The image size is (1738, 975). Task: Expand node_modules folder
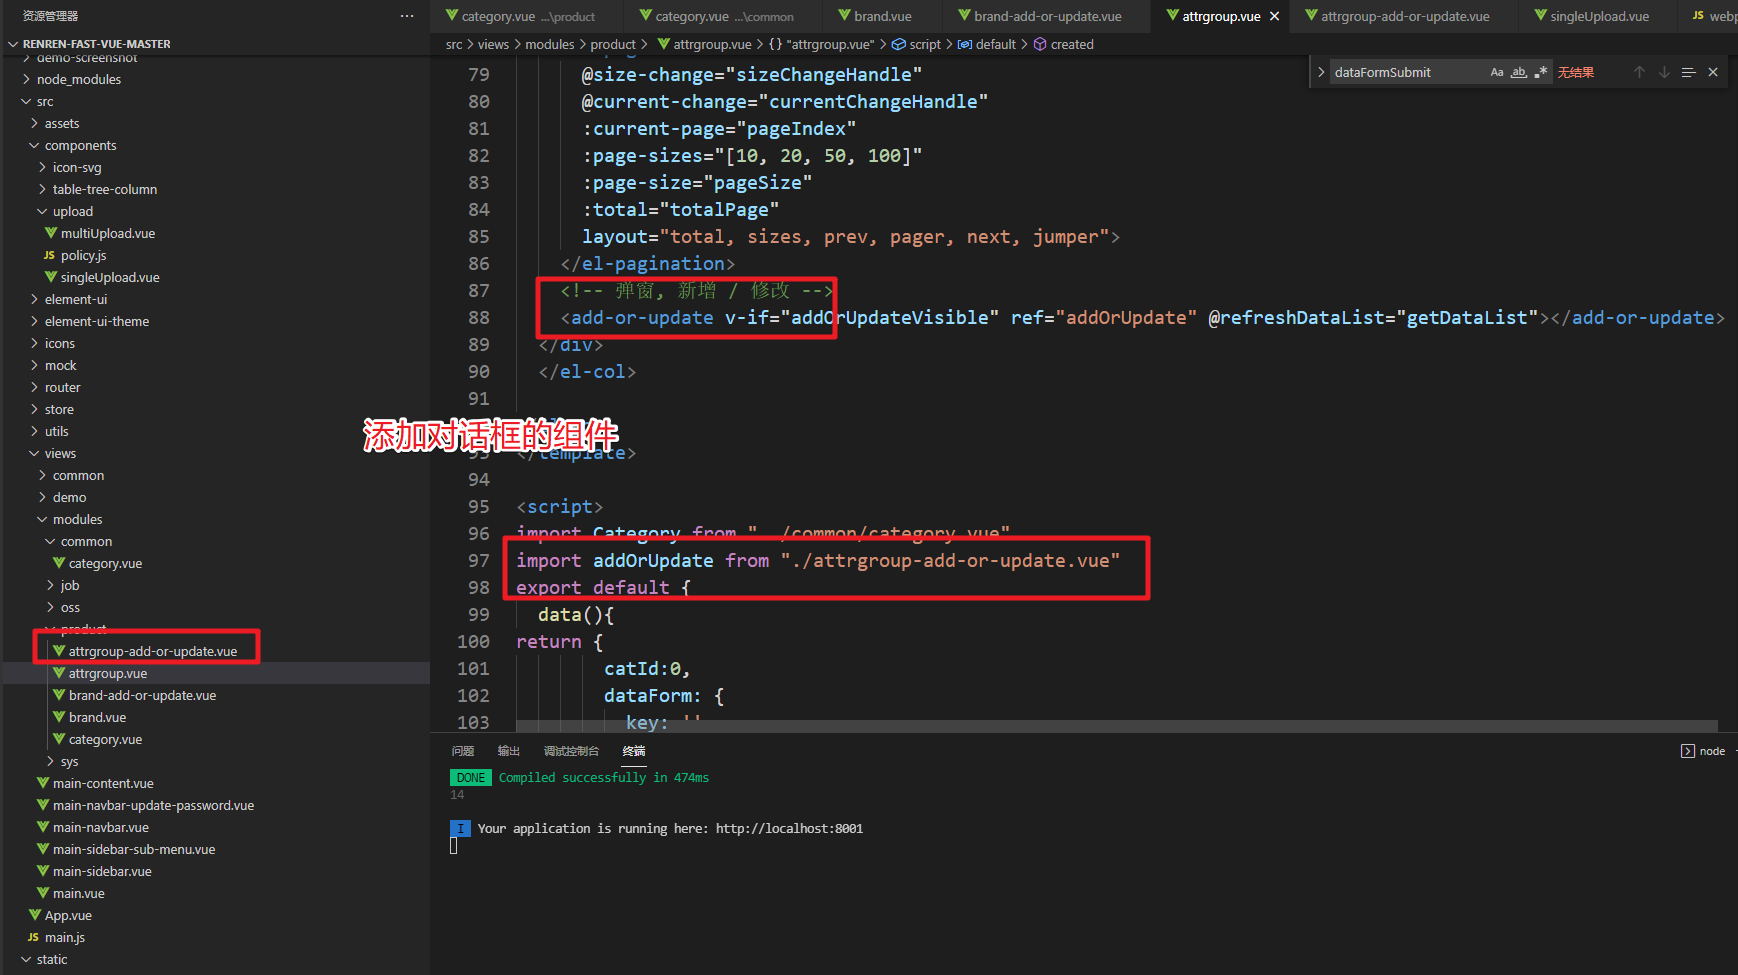click(79, 80)
